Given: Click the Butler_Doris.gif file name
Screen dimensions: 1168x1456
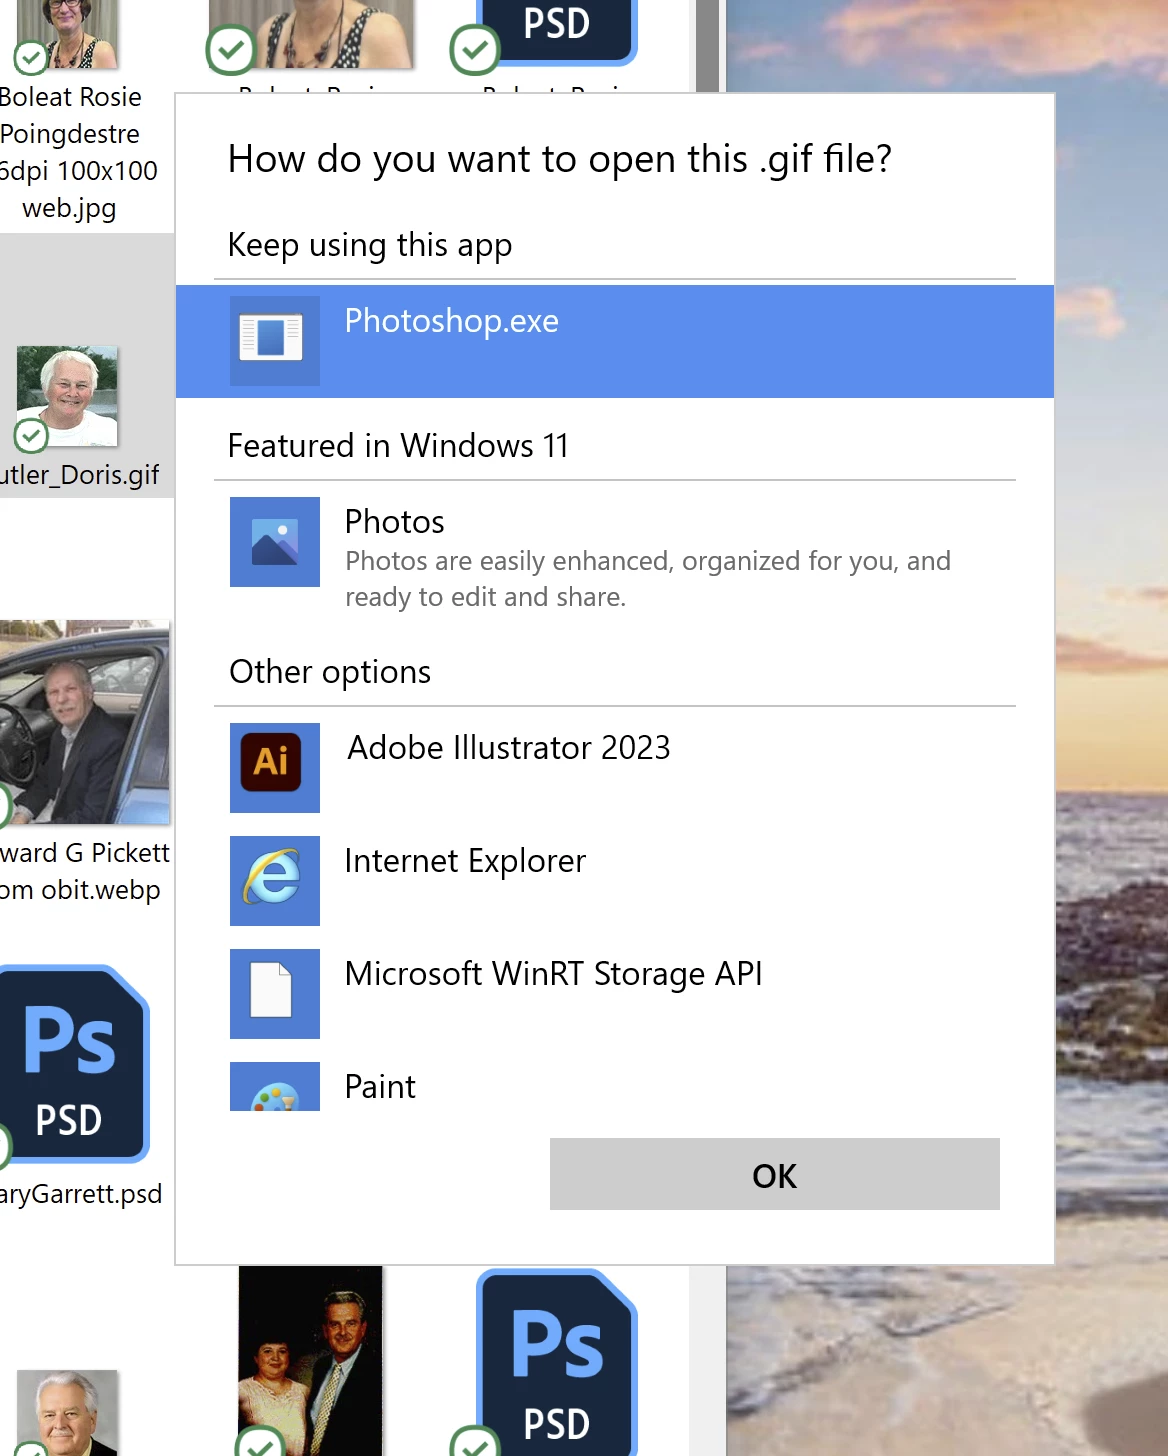Looking at the screenshot, I should pyautogui.click(x=80, y=474).
